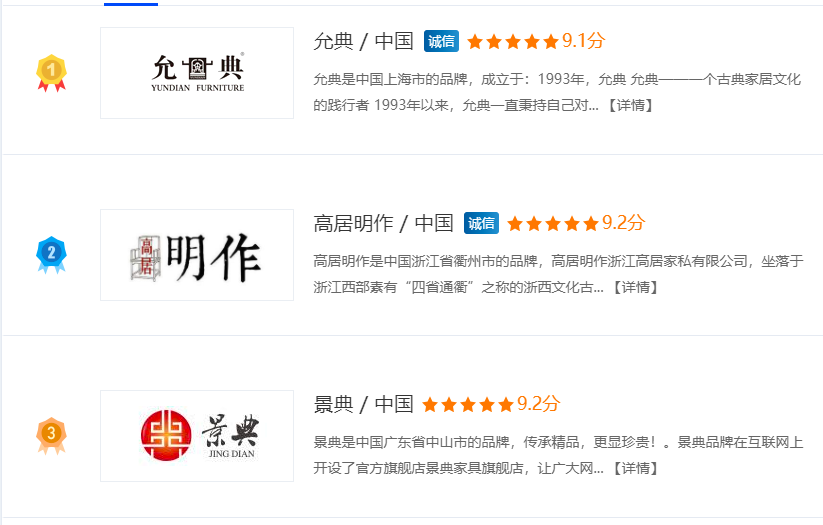Screen dimensions: 823x525
Task: Click the 9.1分 star rating for 允典
Action: coord(536,41)
